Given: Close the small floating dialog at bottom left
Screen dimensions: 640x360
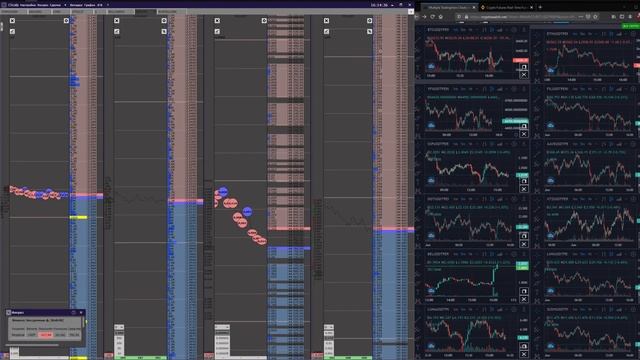Looking at the screenshot, I should coord(81,313).
